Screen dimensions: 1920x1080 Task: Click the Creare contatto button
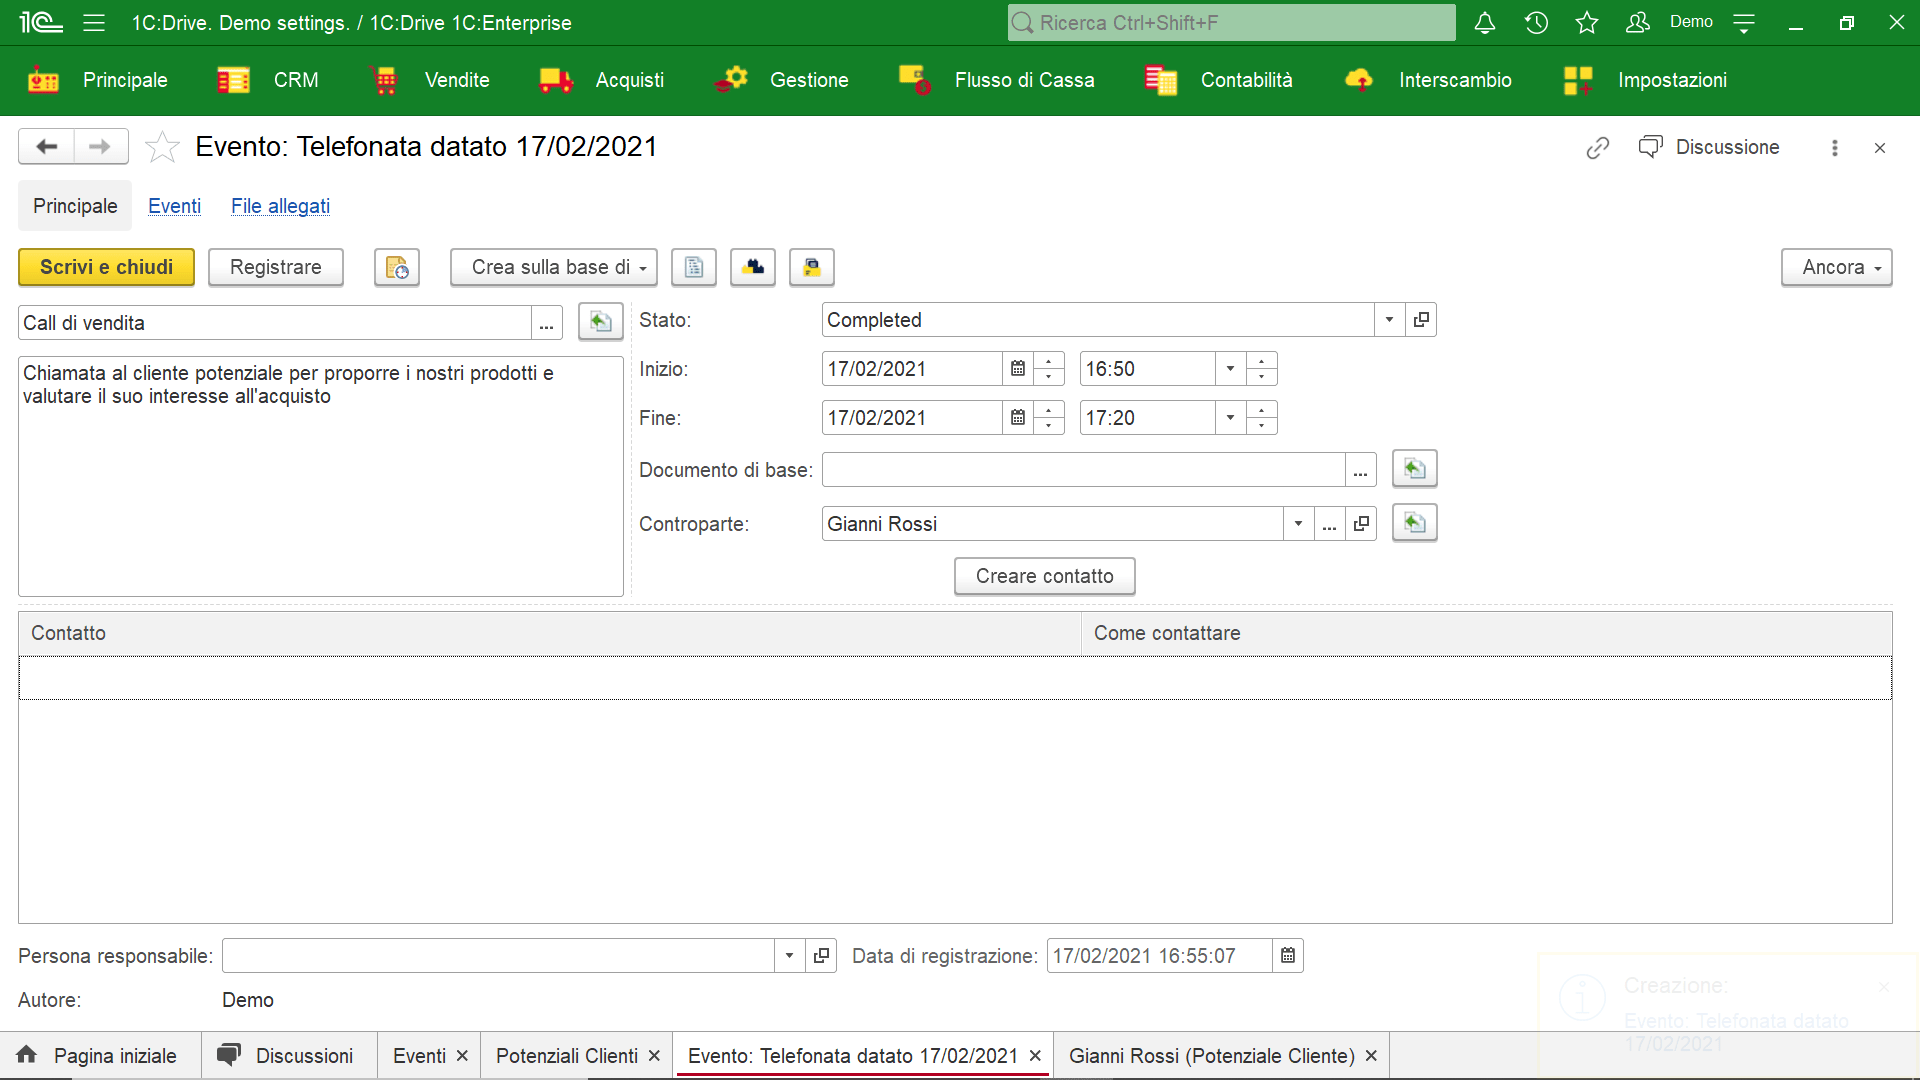pos(1044,576)
